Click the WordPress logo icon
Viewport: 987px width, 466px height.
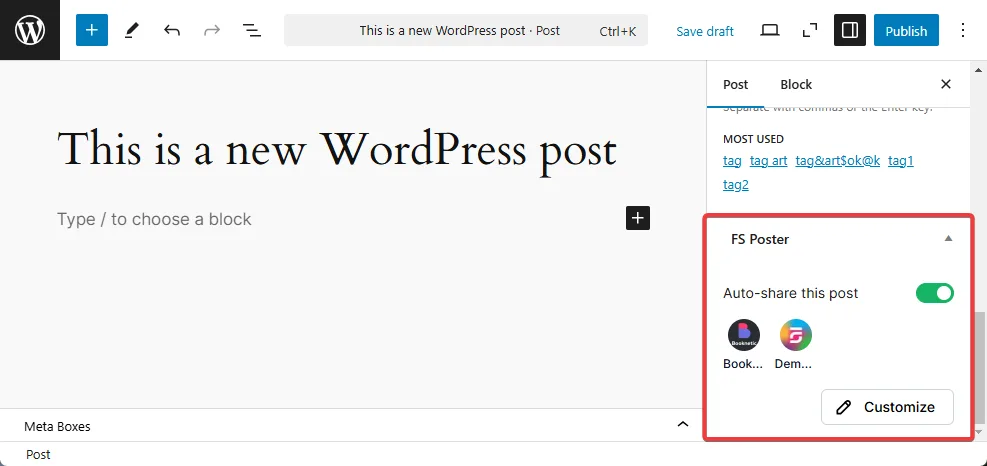point(30,30)
